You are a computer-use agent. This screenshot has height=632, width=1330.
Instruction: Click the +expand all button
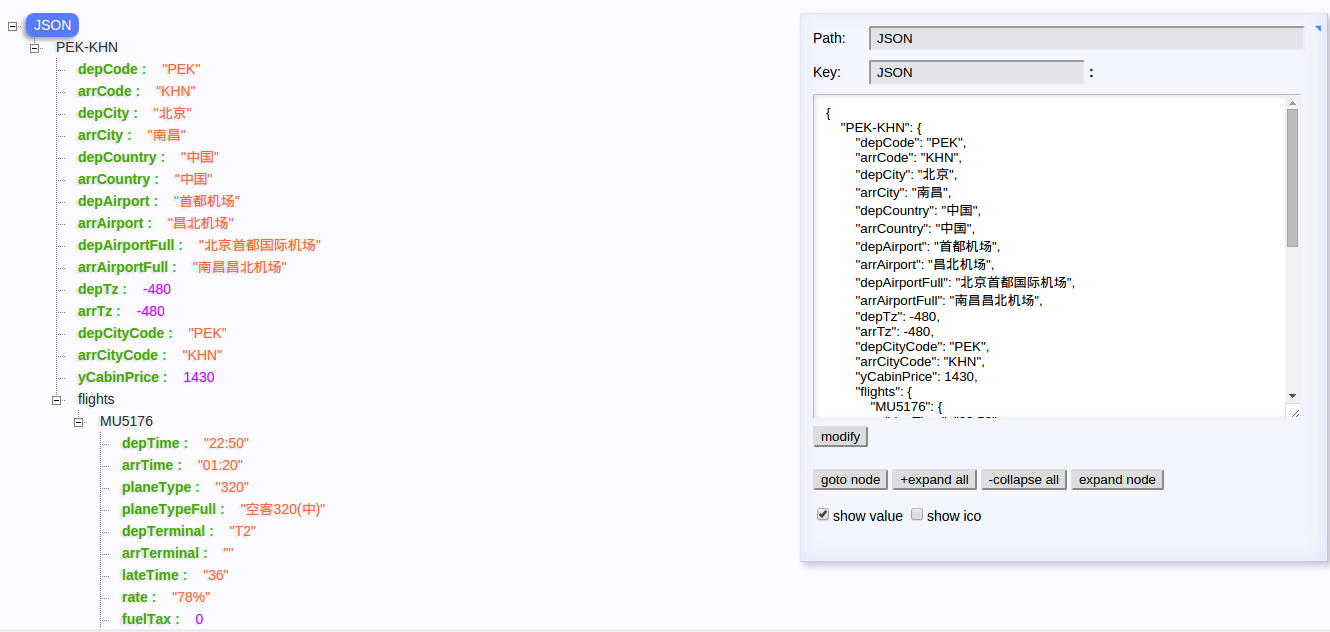point(934,480)
